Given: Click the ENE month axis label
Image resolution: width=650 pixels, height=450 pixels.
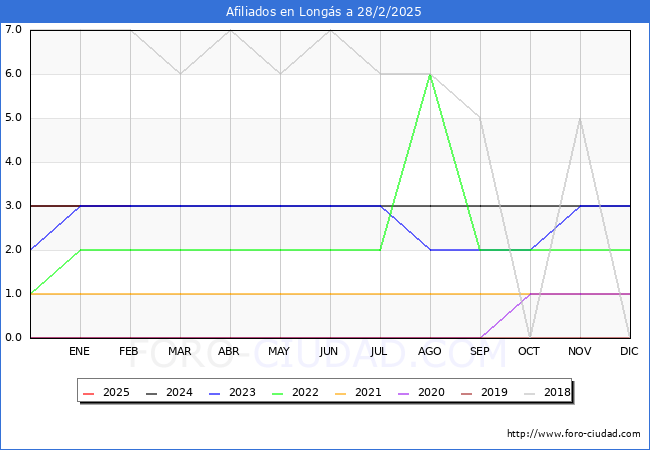Looking at the screenshot, I should coord(79,351).
